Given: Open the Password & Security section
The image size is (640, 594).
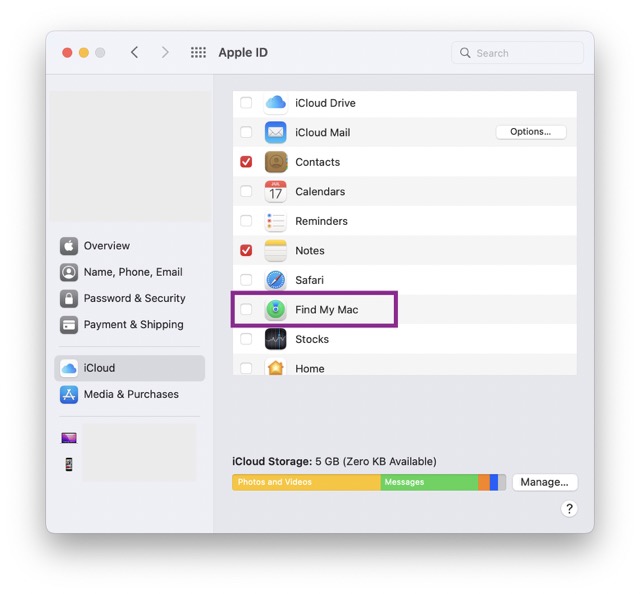Looking at the screenshot, I should coord(134,298).
